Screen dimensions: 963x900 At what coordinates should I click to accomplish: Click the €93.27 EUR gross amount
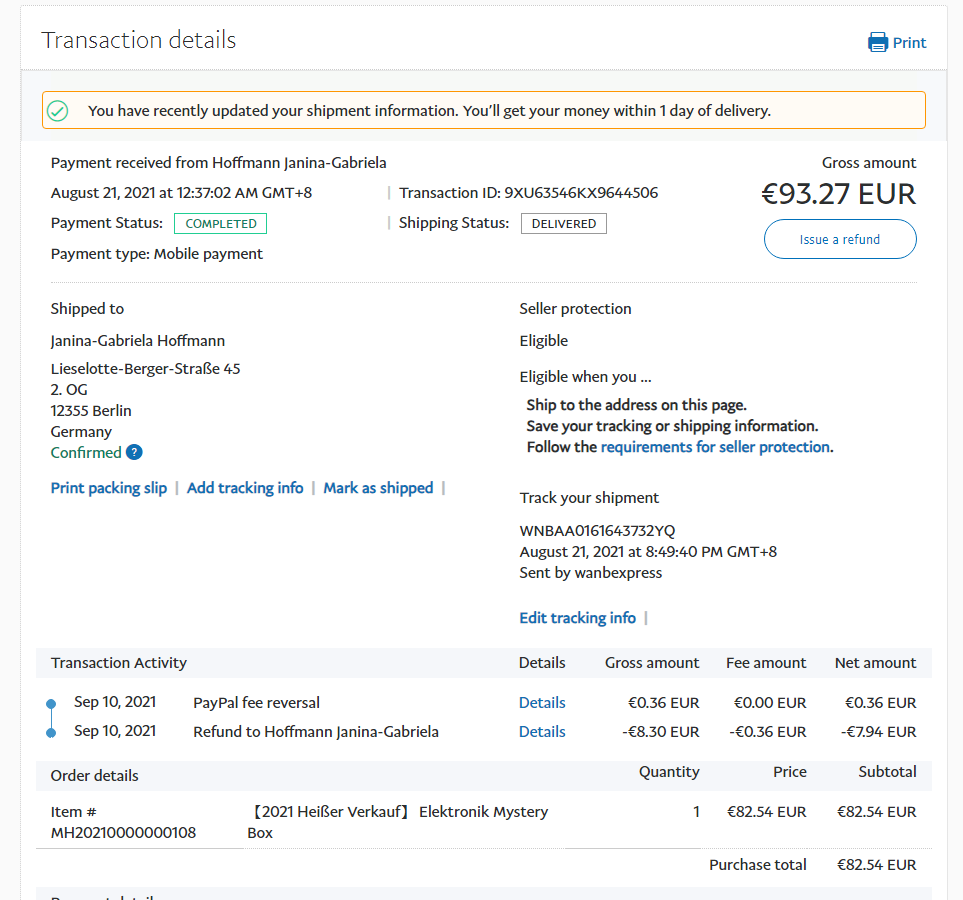(x=838, y=194)
